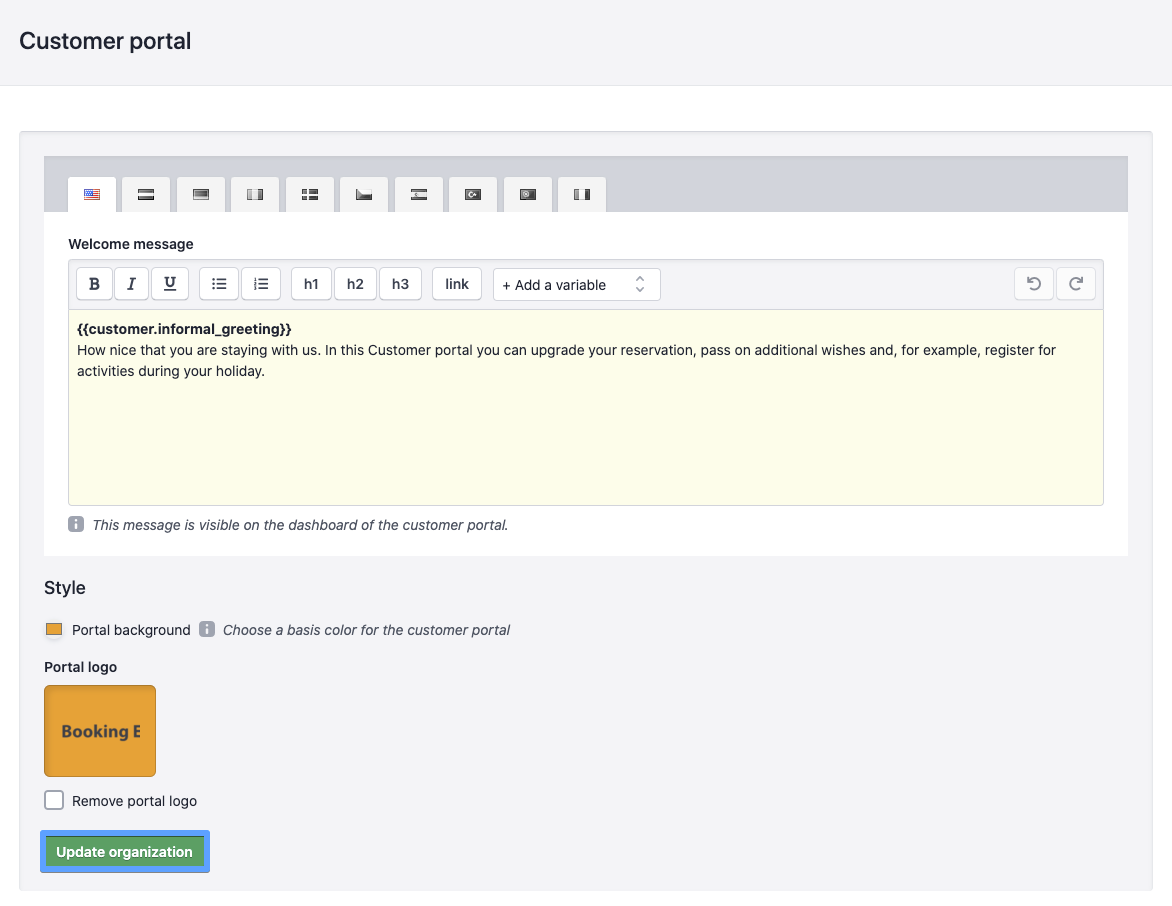Click the info icon next to Portal background
This screenshot has width=1172, height=906.
coord(207,629)
